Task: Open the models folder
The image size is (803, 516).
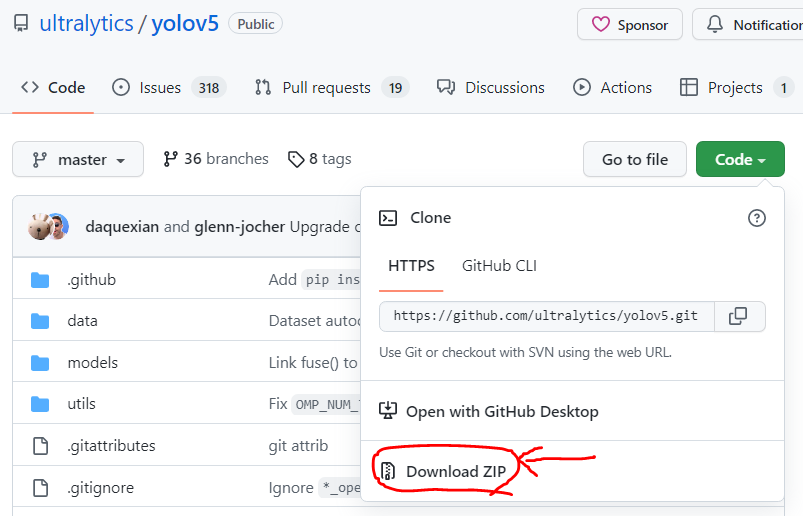Action: tap(93, 362)
